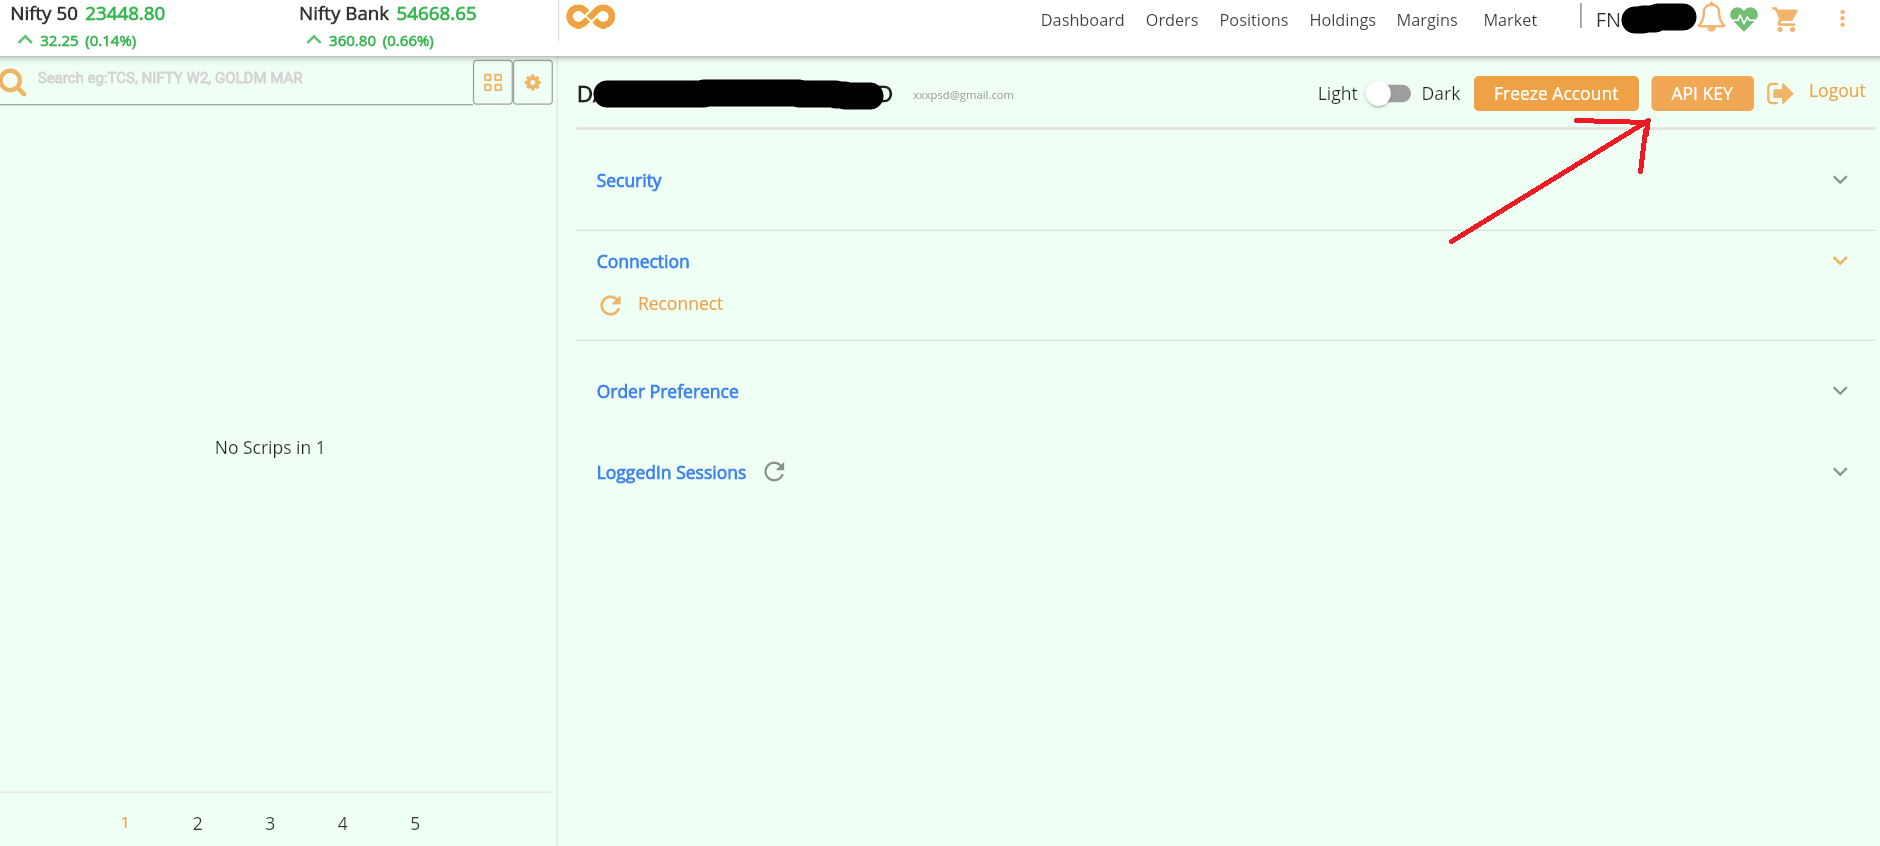Click the infinity logo icon
This screenshot has height=846, width=1880.
591,17
